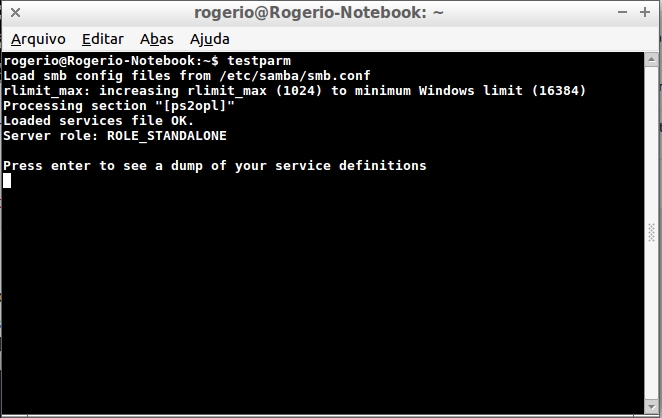This screenshot has height=418, width=662.
Task: Click the testparm command text
Action: tap(259, 61)
